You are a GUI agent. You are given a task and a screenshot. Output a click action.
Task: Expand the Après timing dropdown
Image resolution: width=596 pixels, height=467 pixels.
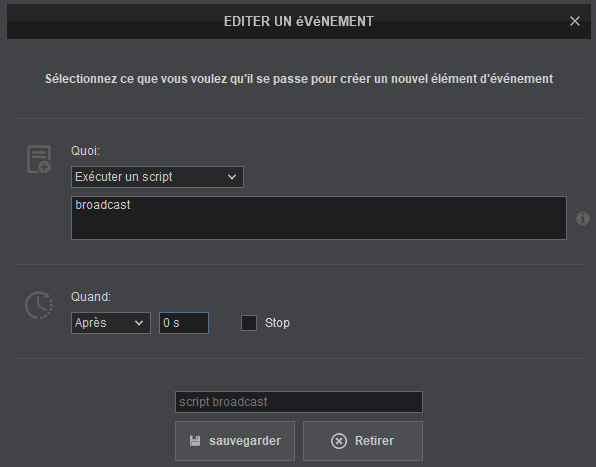point(111,323)
